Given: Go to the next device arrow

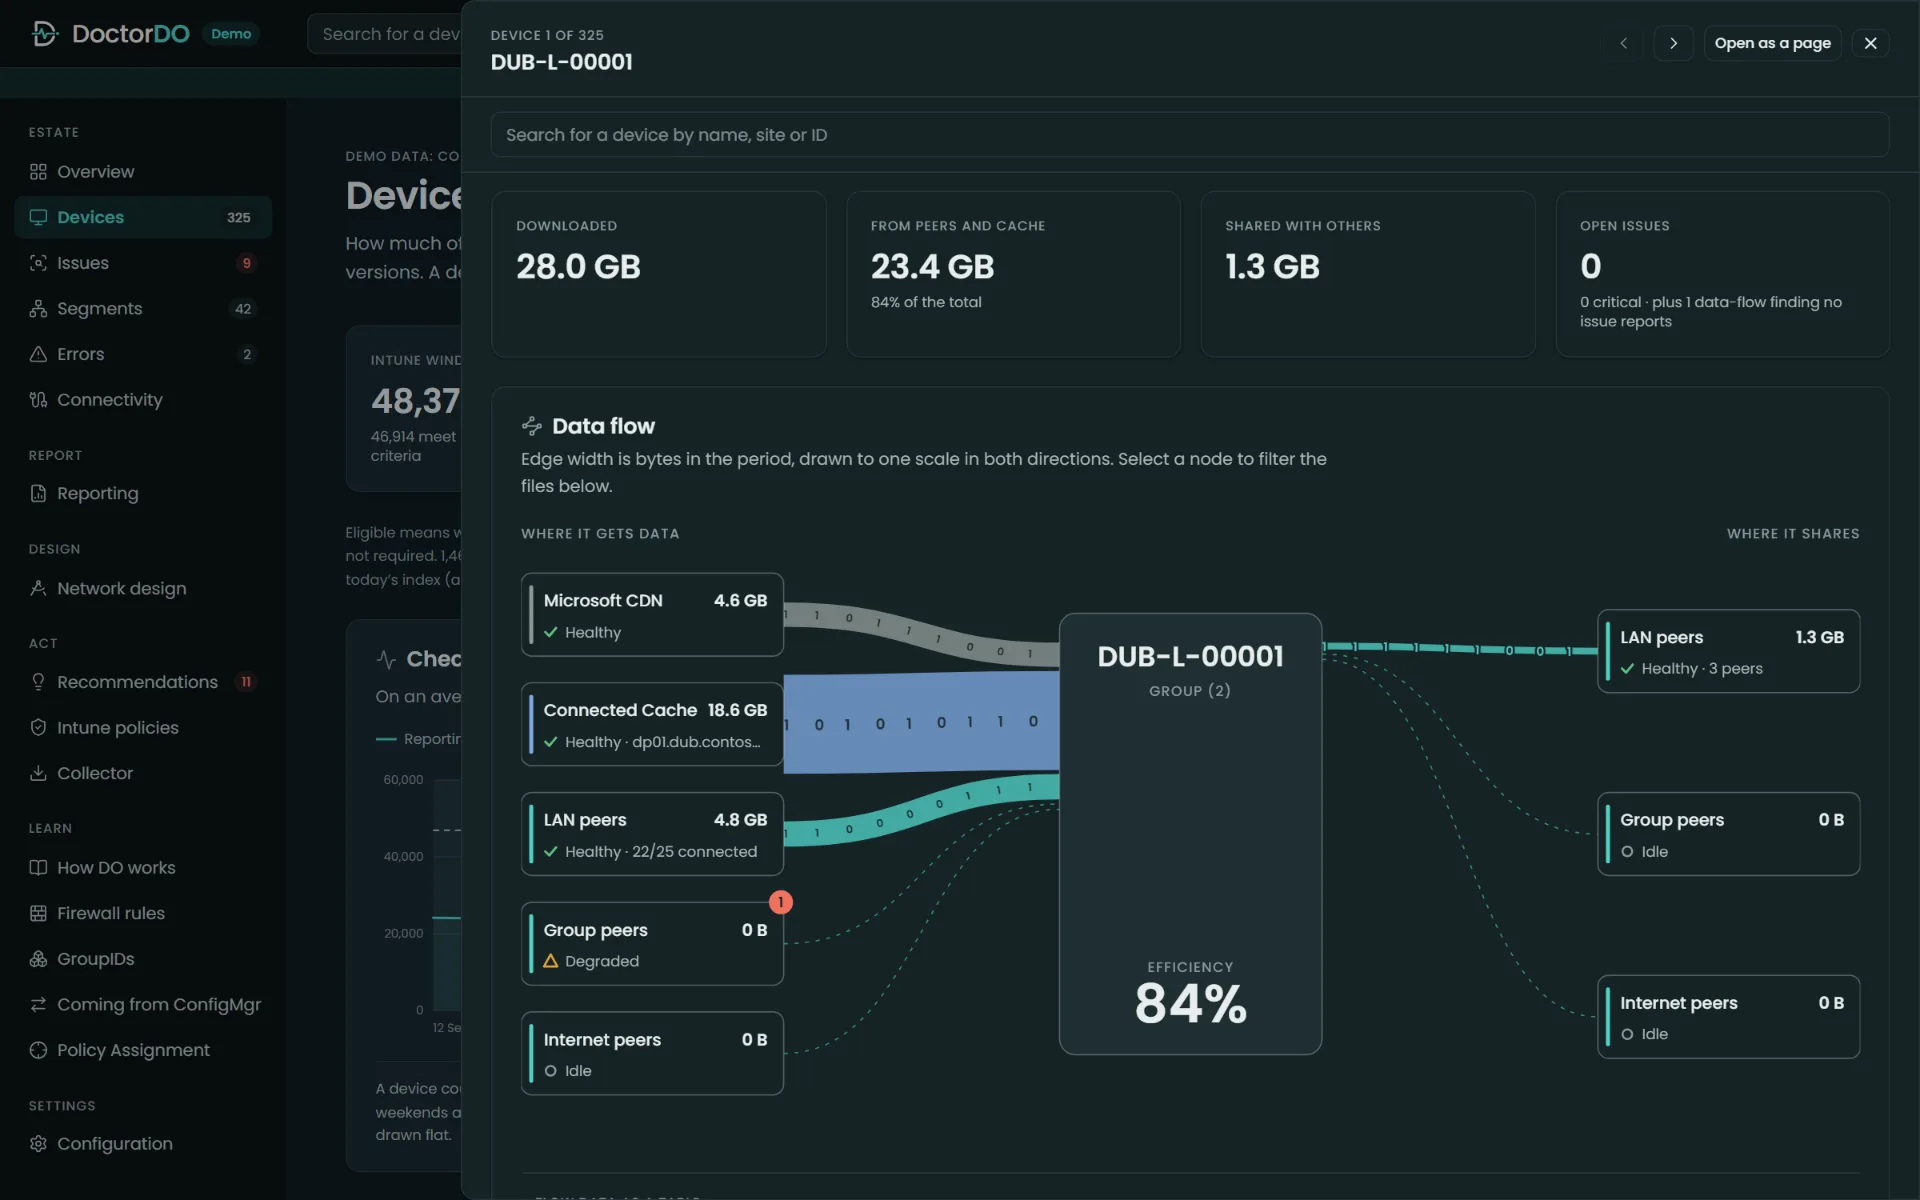Looking at the screenshot, I should coord(1673,43).
